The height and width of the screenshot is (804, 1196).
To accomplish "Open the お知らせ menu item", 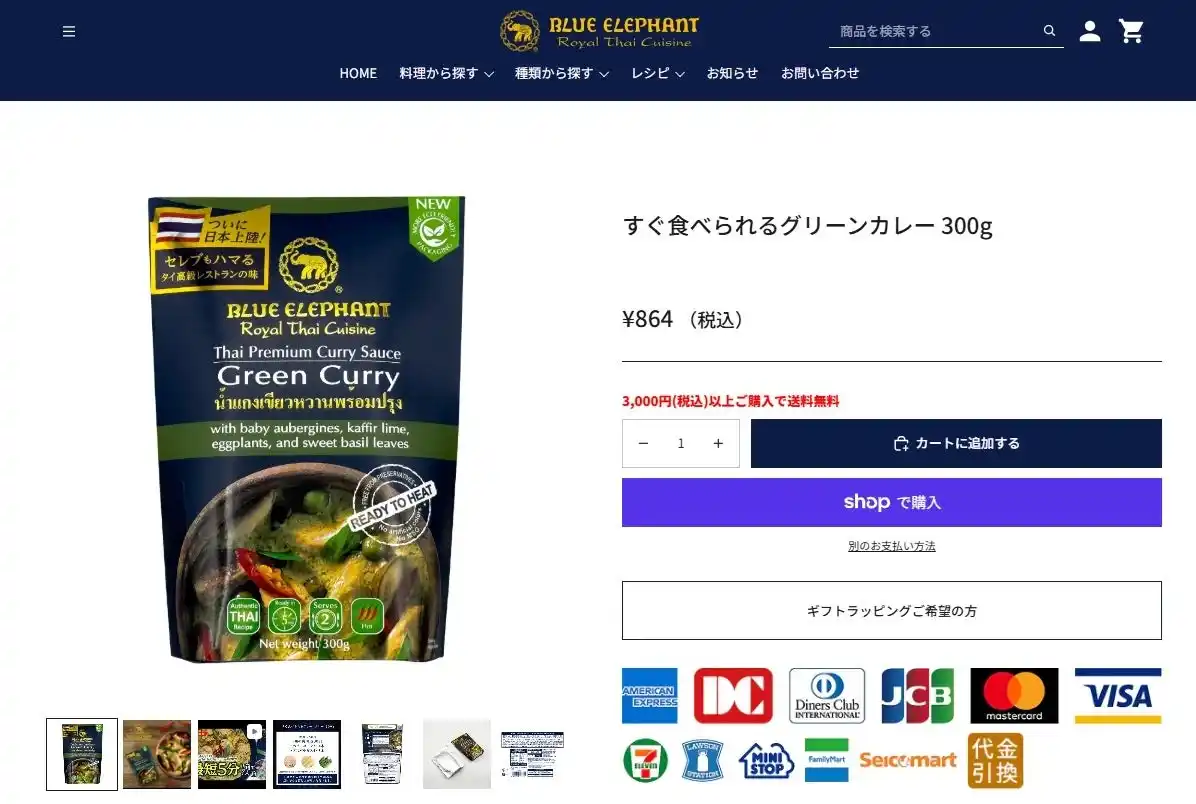I will [732, 73].
